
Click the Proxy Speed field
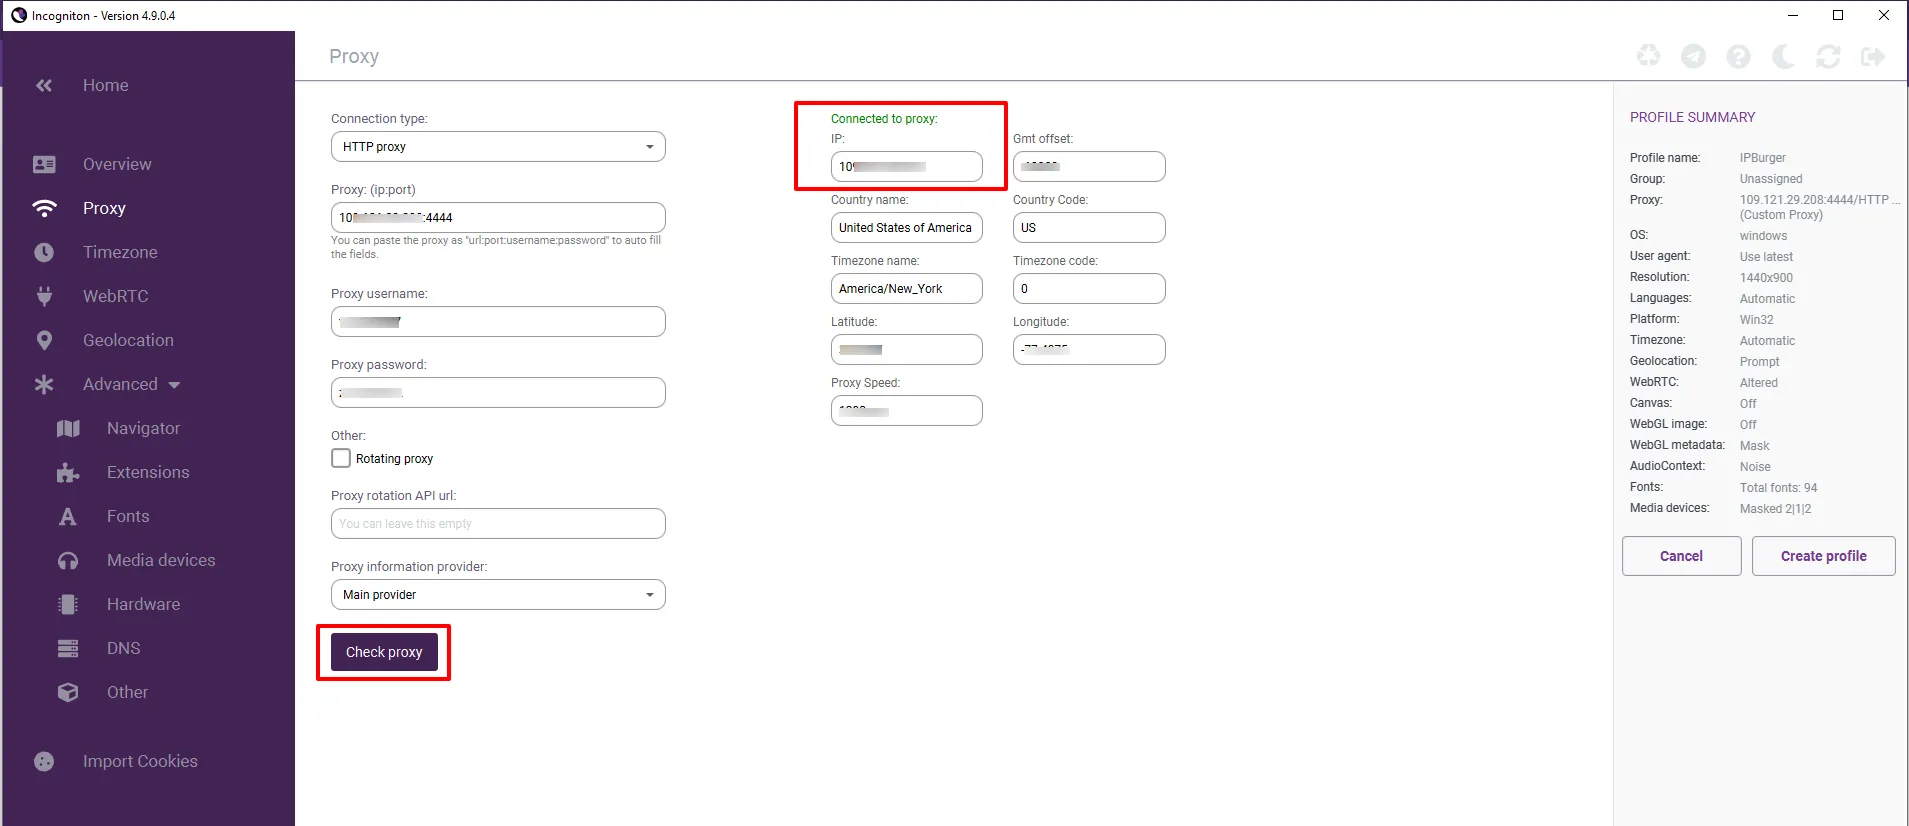907,411
